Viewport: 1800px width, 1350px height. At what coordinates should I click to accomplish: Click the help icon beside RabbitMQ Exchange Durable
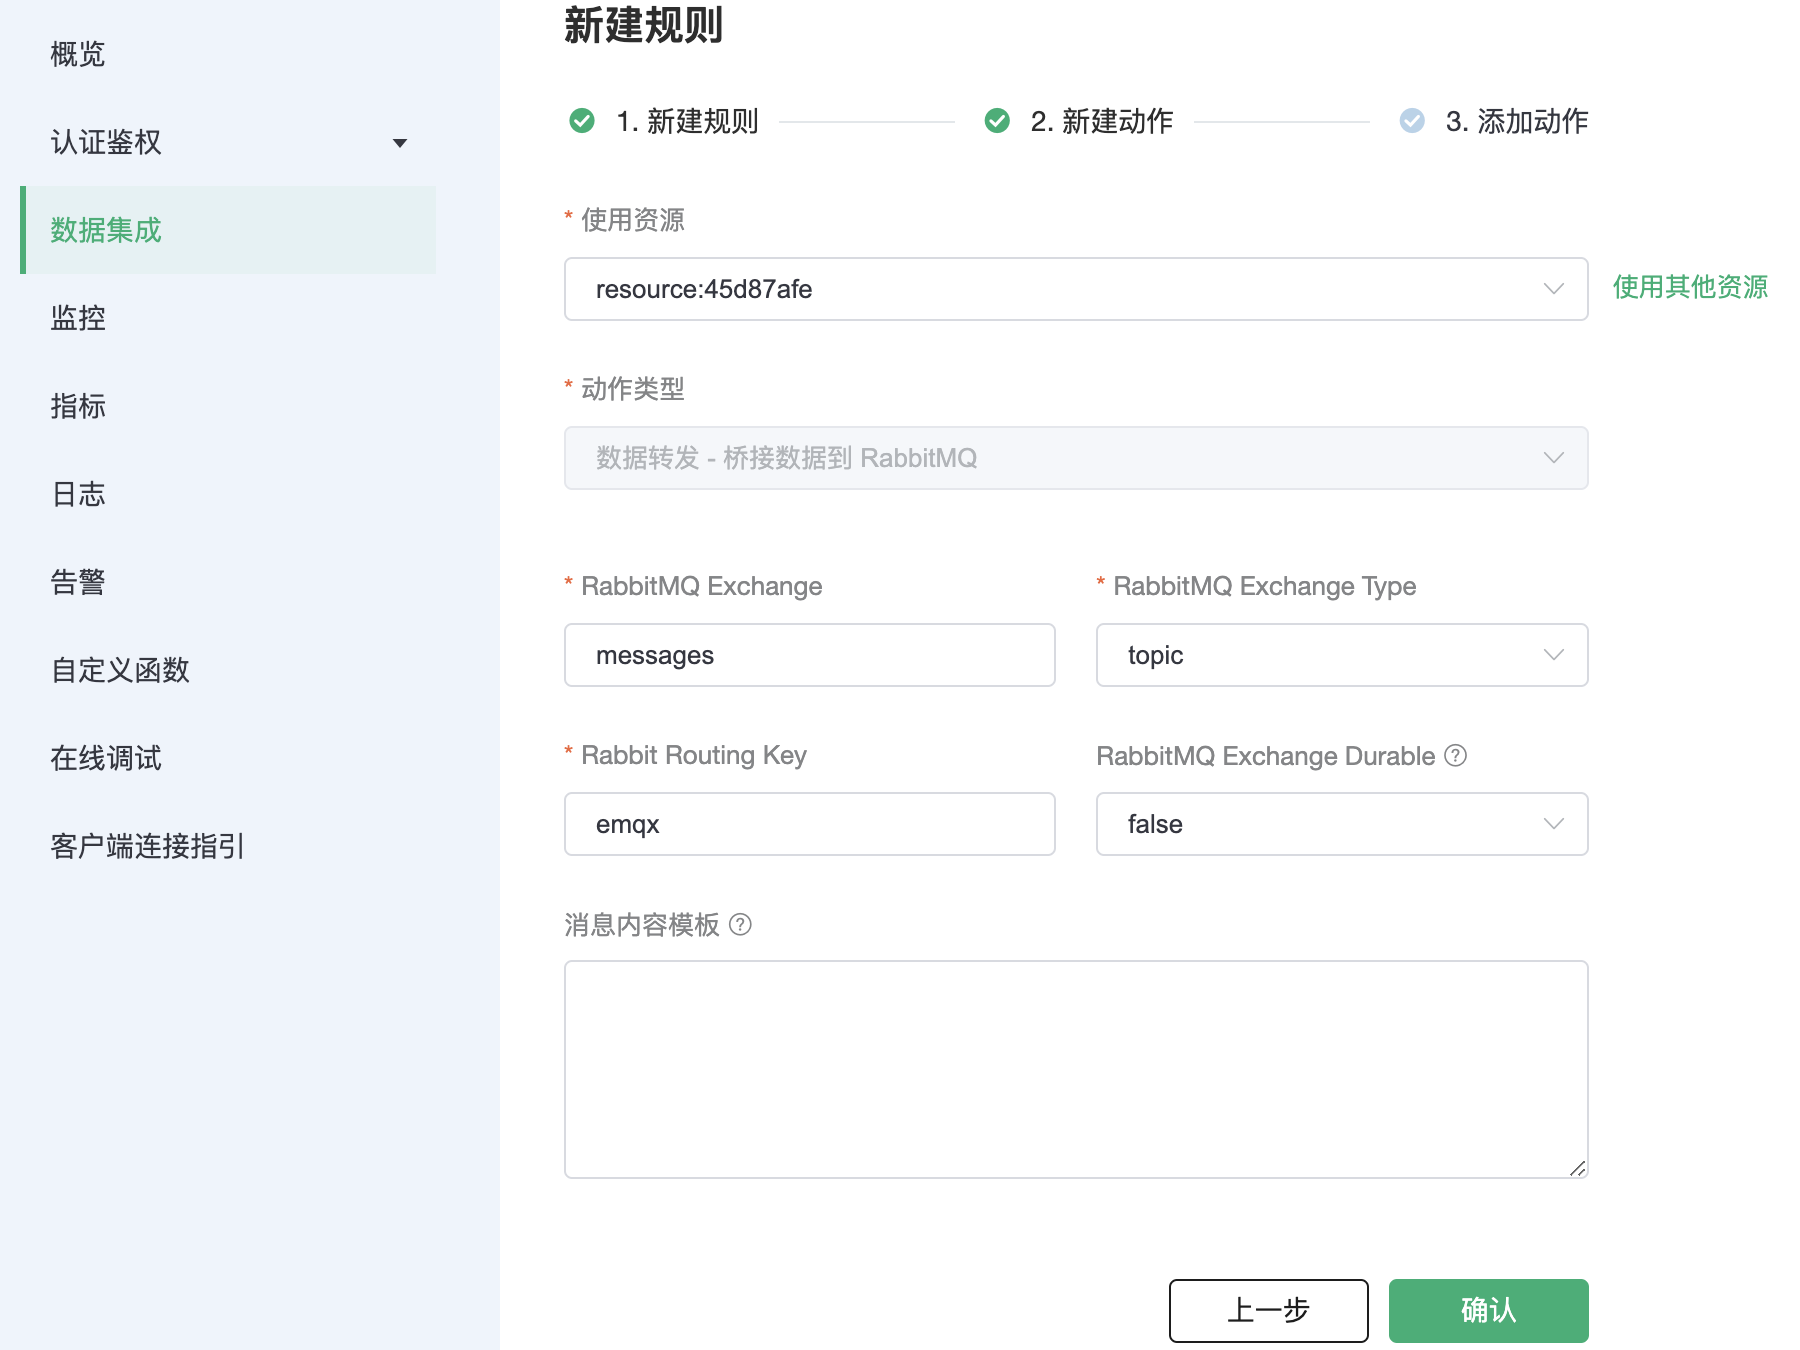(x=1456, y=756)
